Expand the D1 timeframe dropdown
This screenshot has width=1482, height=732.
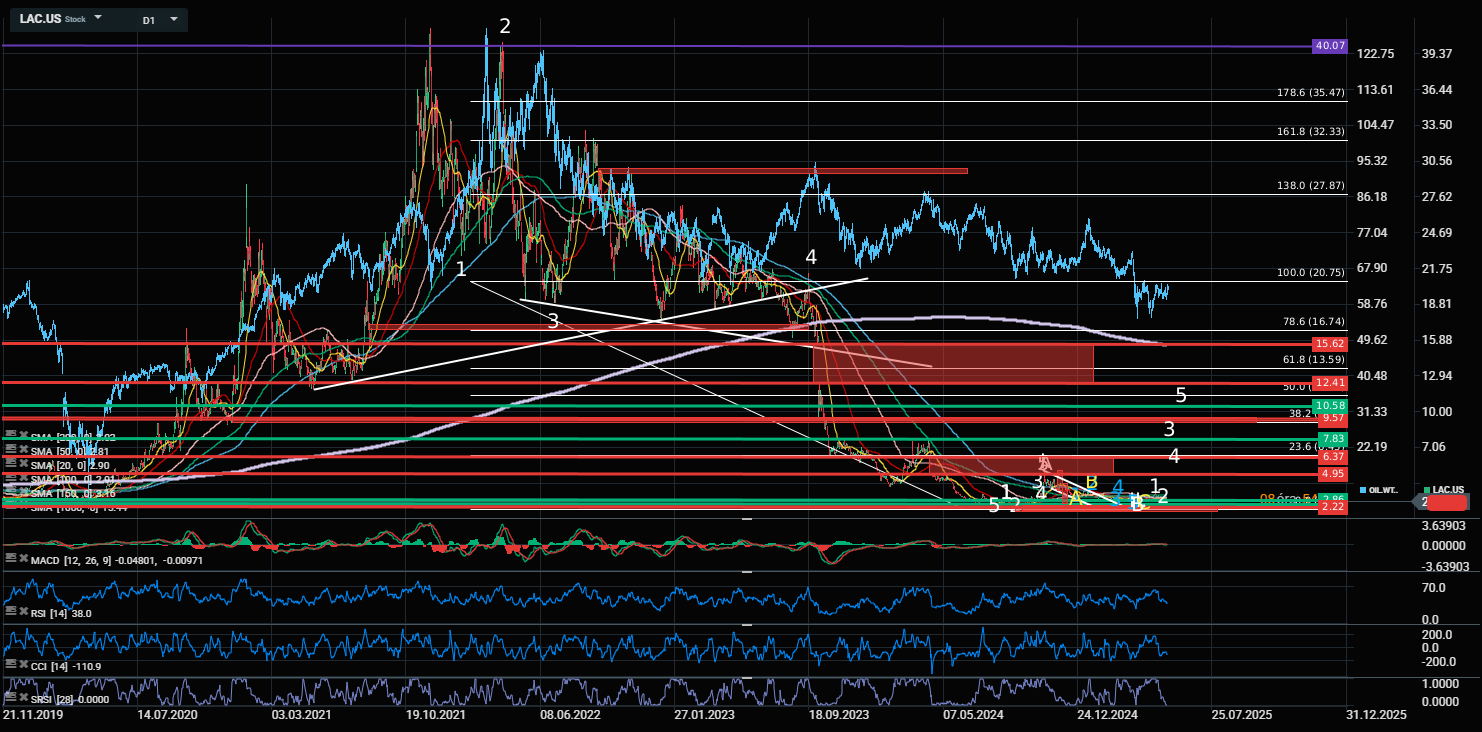(174, 19)
